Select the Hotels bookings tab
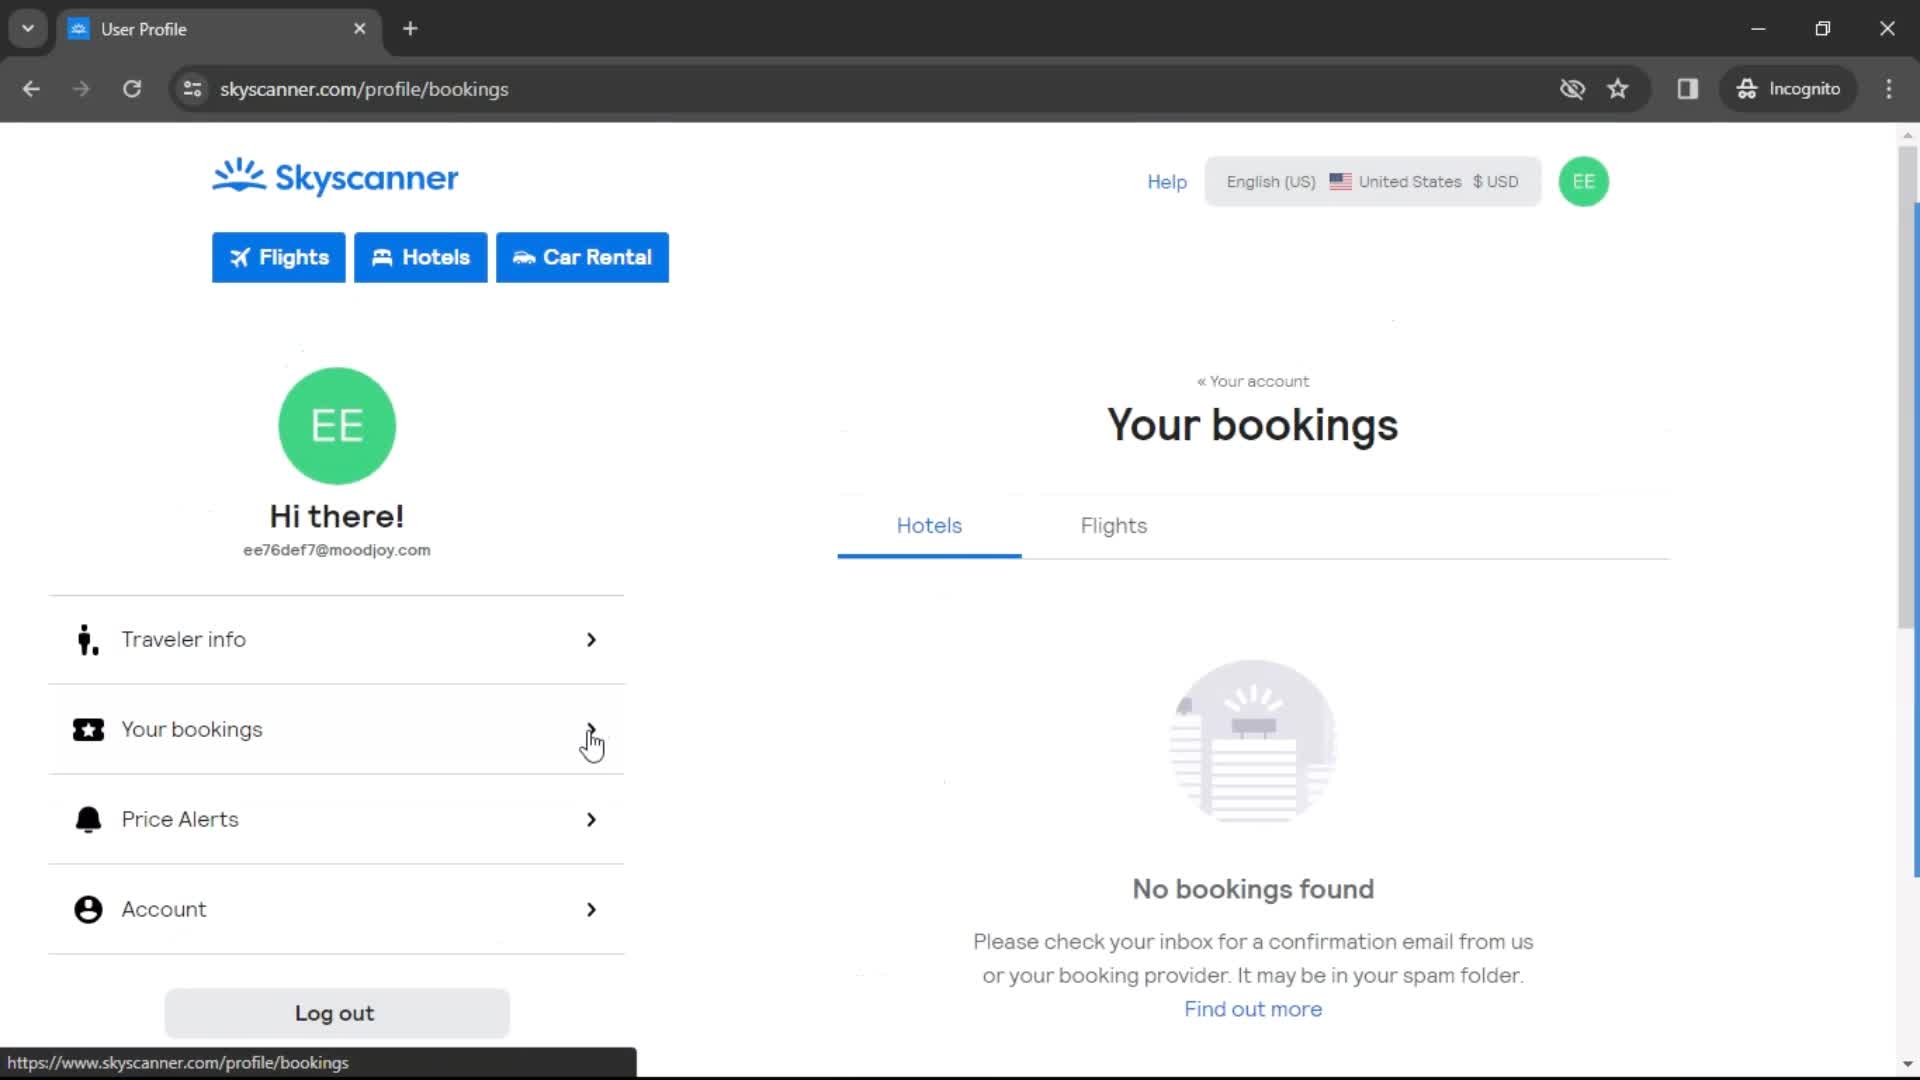 [930, 525]
